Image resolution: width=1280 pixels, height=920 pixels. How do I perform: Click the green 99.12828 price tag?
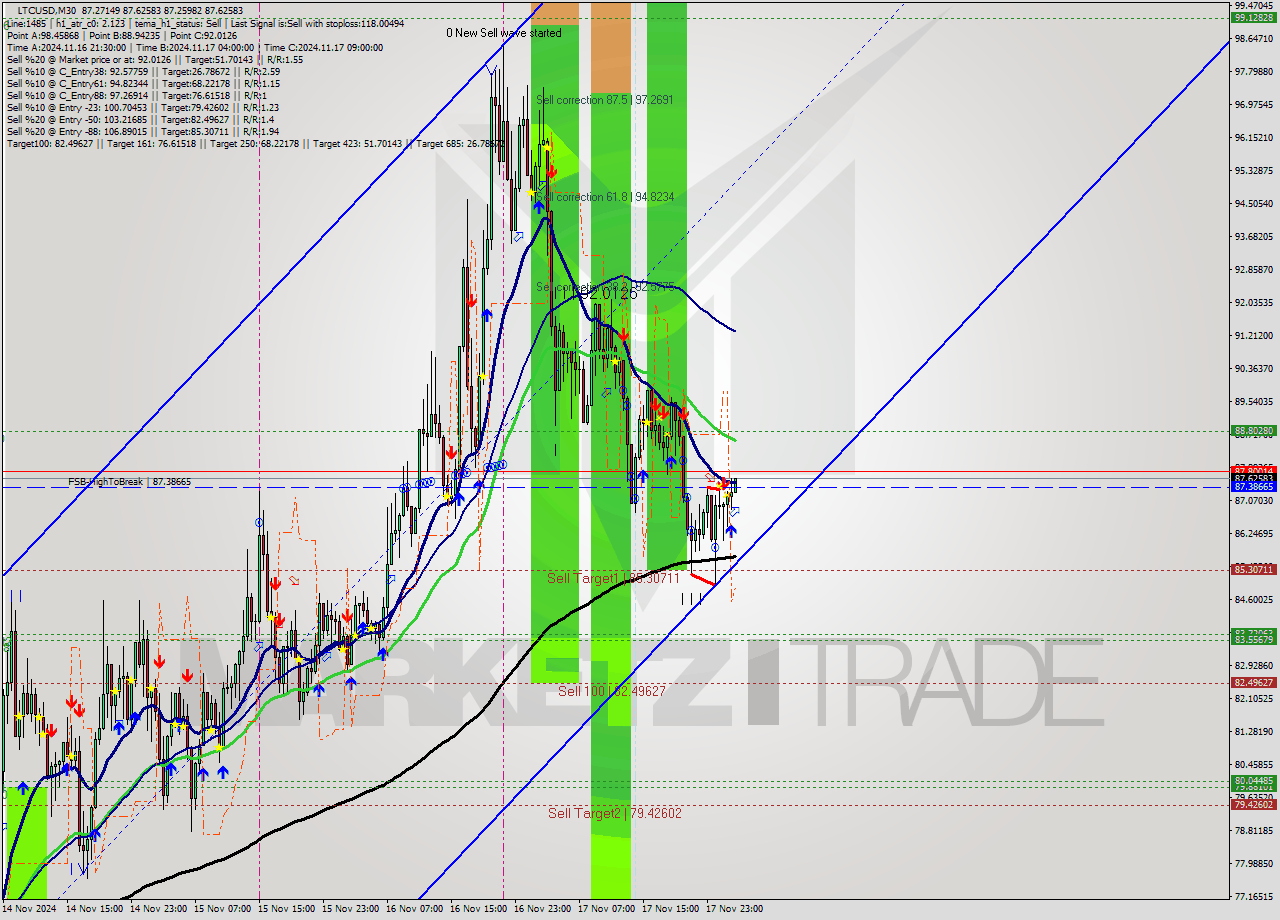point(1254,17)
